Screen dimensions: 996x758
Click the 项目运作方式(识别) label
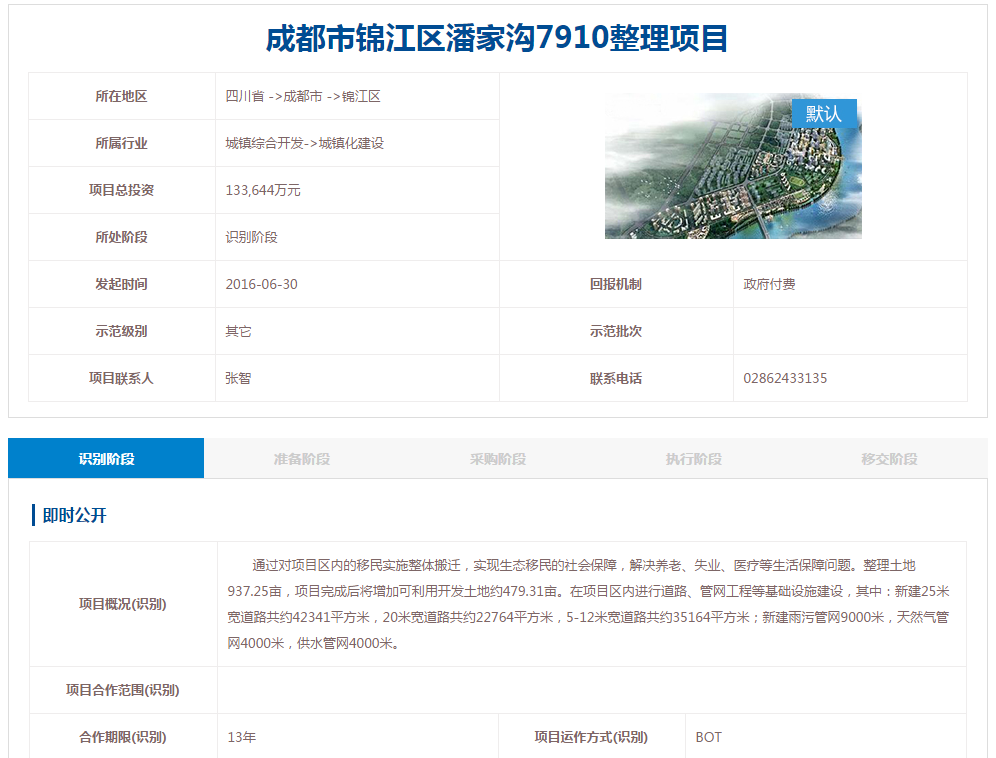(x=591, y=737)
